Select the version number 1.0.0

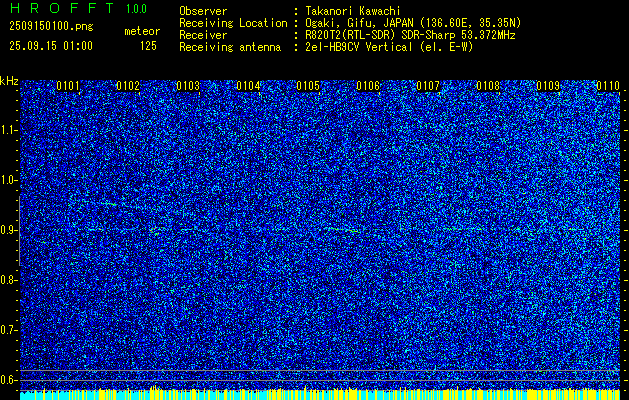pyautogui.click(x=136, y=9)
